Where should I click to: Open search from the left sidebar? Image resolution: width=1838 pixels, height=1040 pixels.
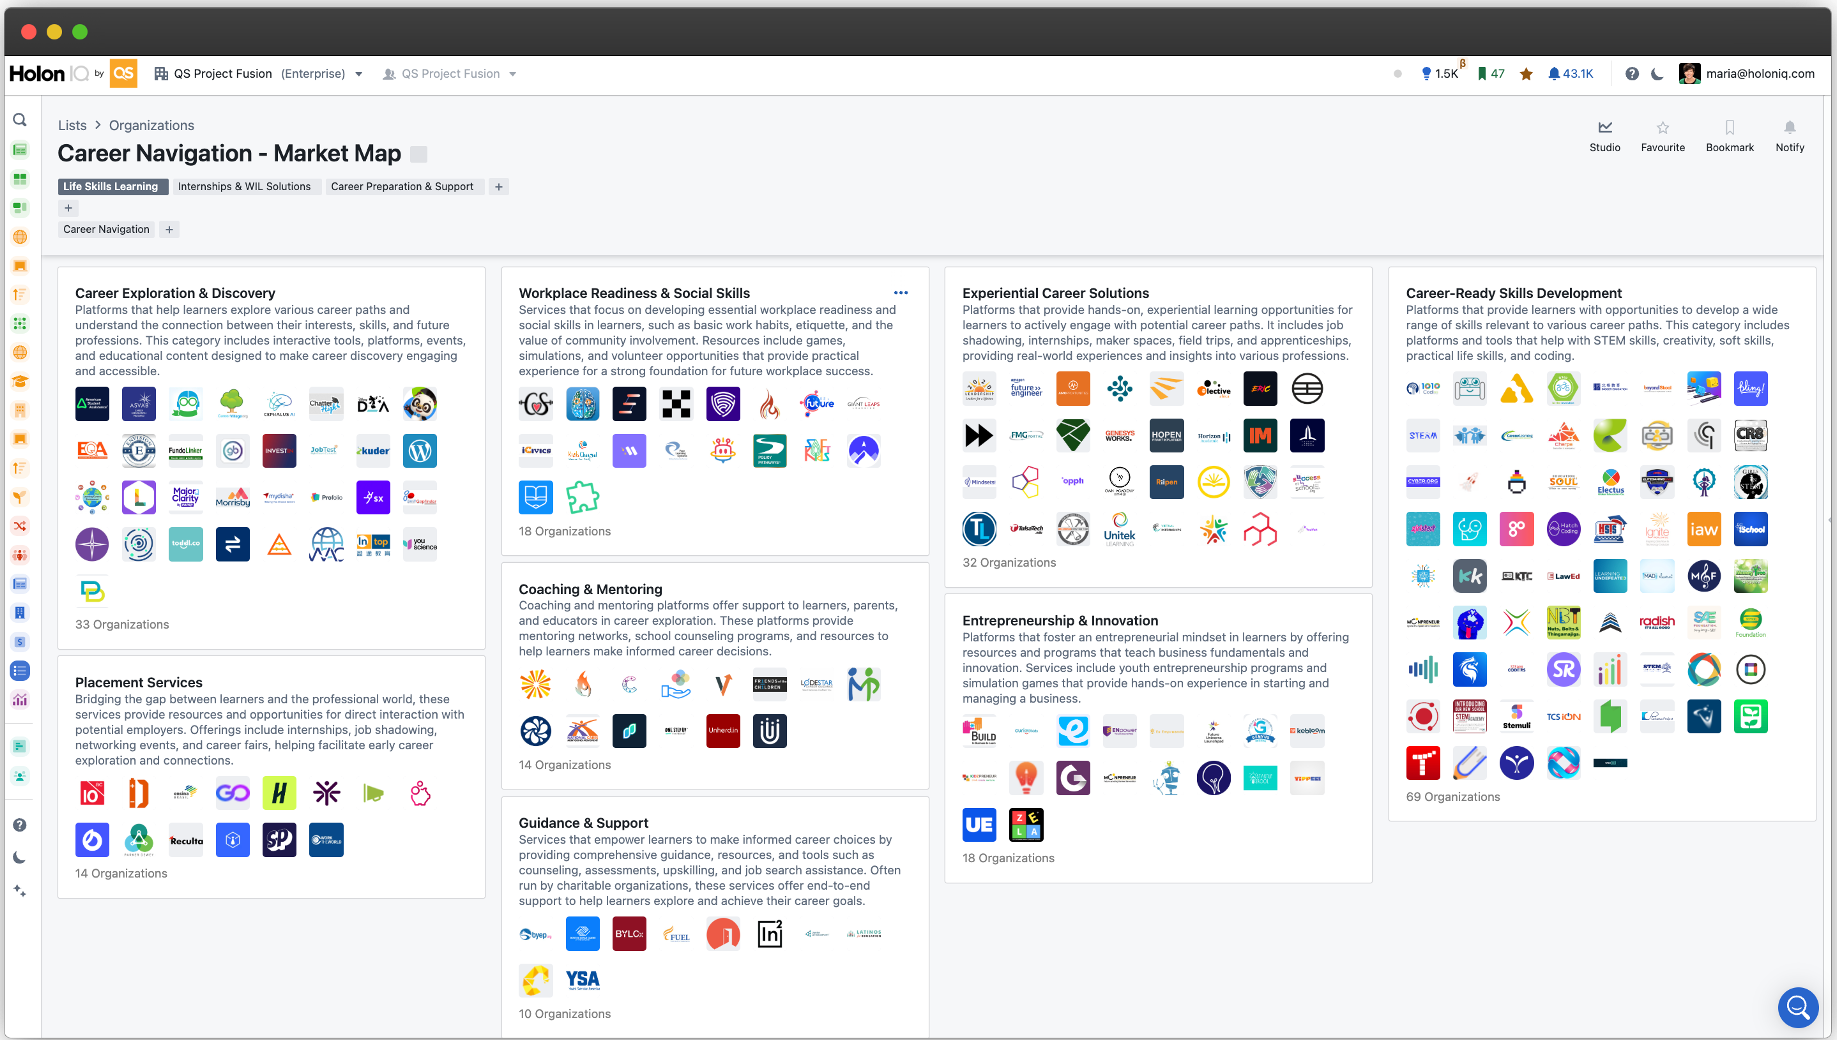[x=20, y=120]
